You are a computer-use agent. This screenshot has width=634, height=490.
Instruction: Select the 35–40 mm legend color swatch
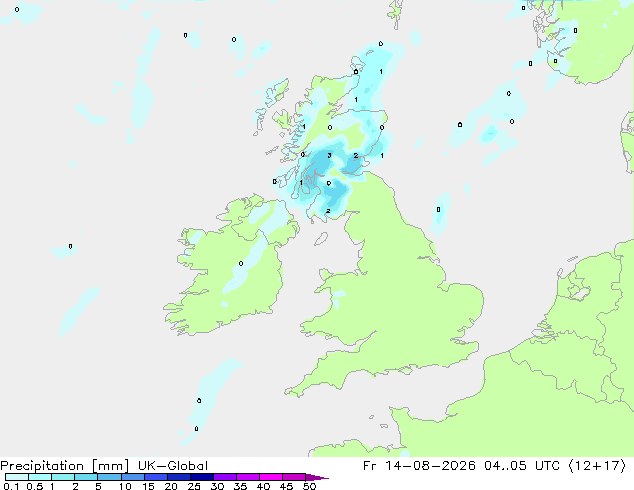pos(247,477)
